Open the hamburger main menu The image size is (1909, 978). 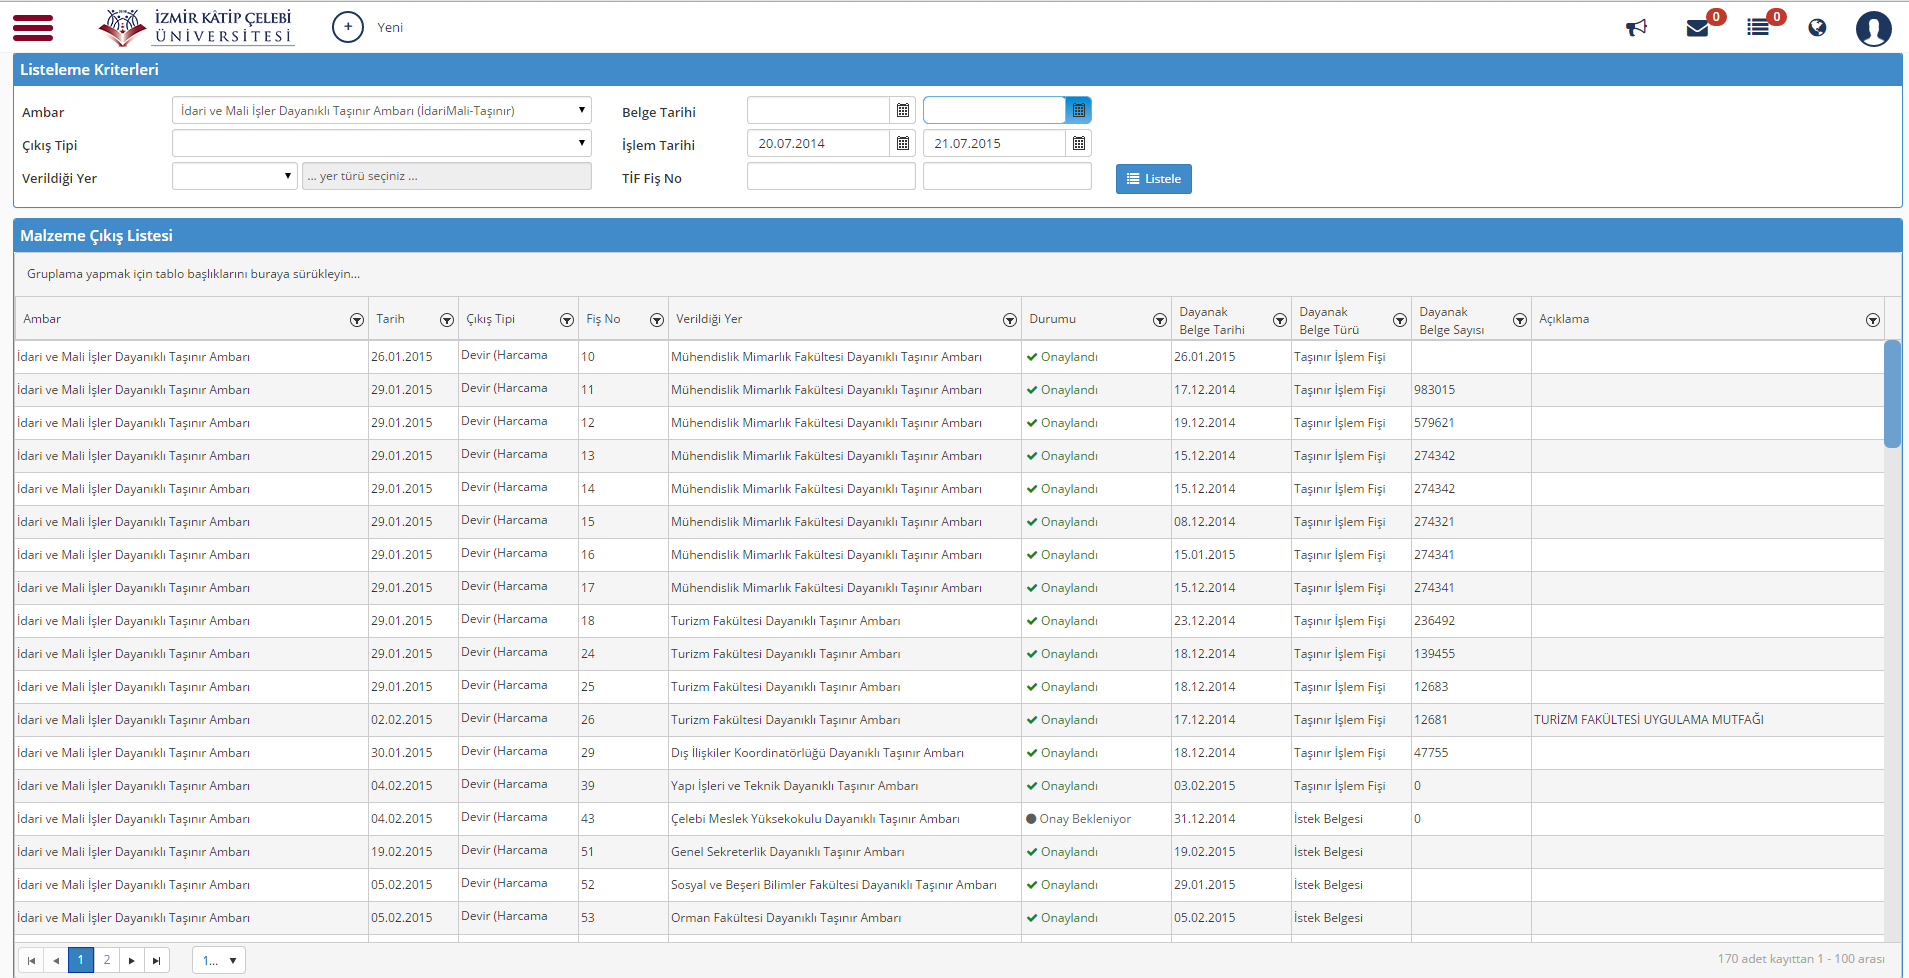33,28
